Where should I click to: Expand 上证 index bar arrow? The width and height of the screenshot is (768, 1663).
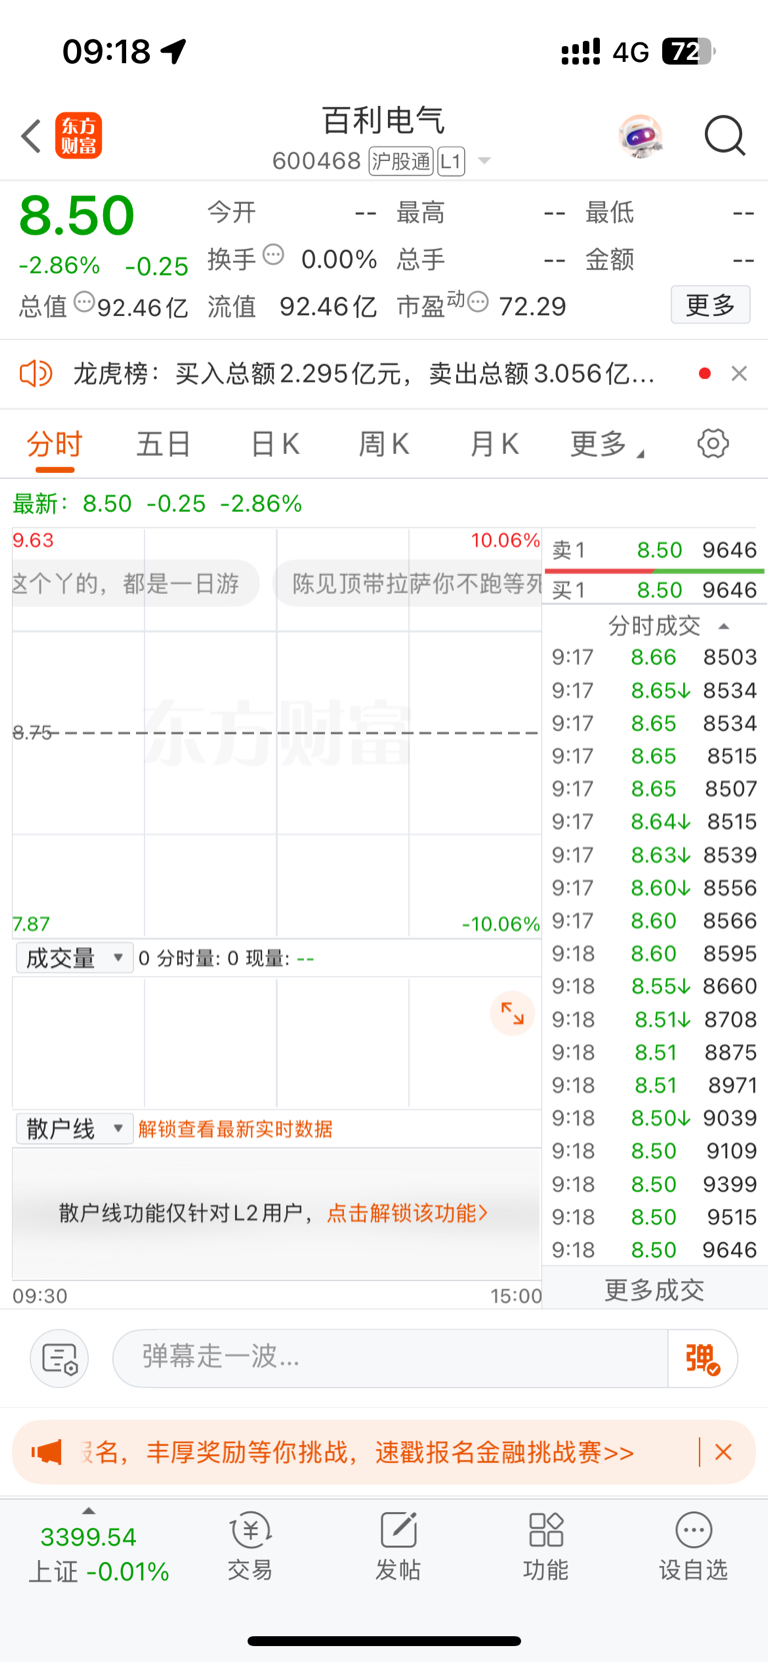89,1510
